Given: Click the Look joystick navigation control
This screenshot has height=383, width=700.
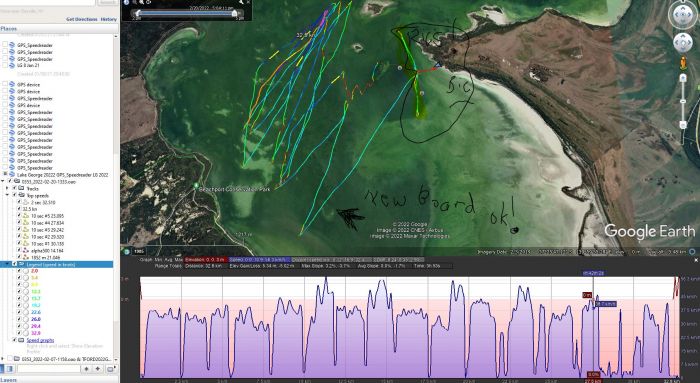Looking at the screenshot, I should (683, 14).
